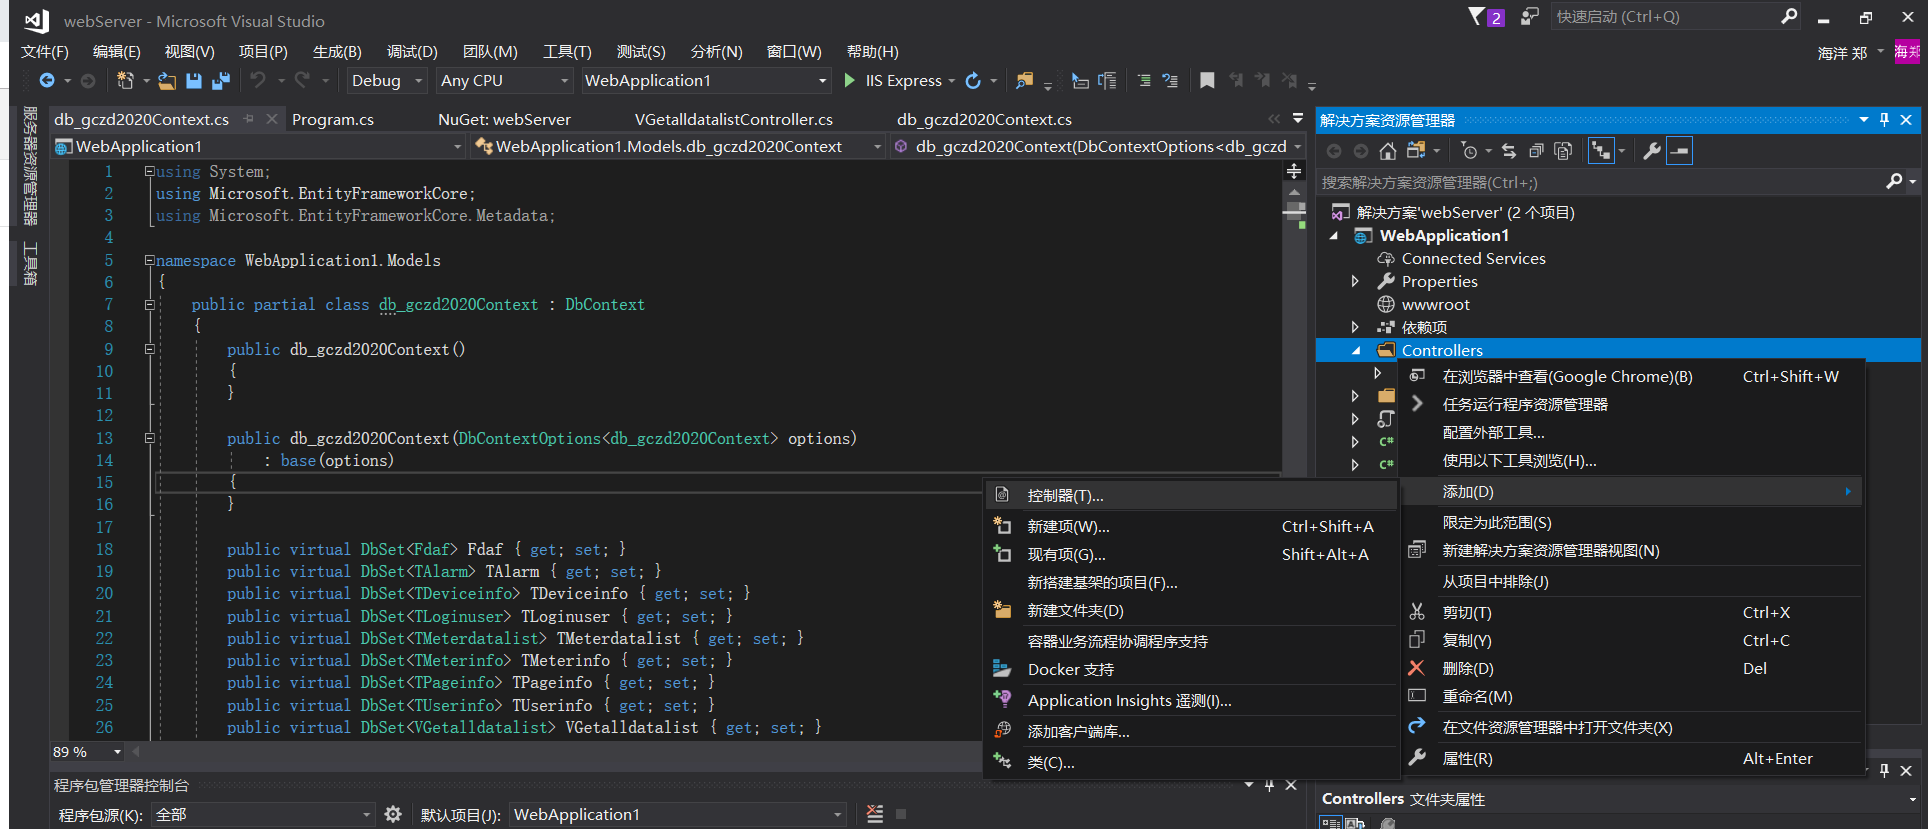Collapse class definition outlining at line 7

[x=149, y=304]
